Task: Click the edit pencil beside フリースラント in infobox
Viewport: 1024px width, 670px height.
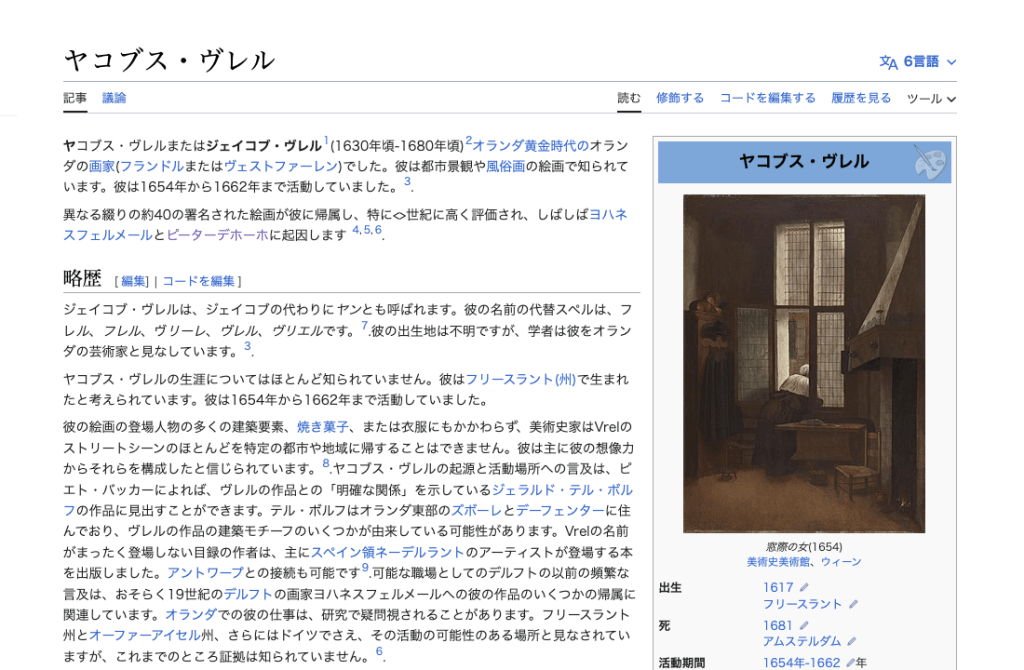Action: (853, 605)
